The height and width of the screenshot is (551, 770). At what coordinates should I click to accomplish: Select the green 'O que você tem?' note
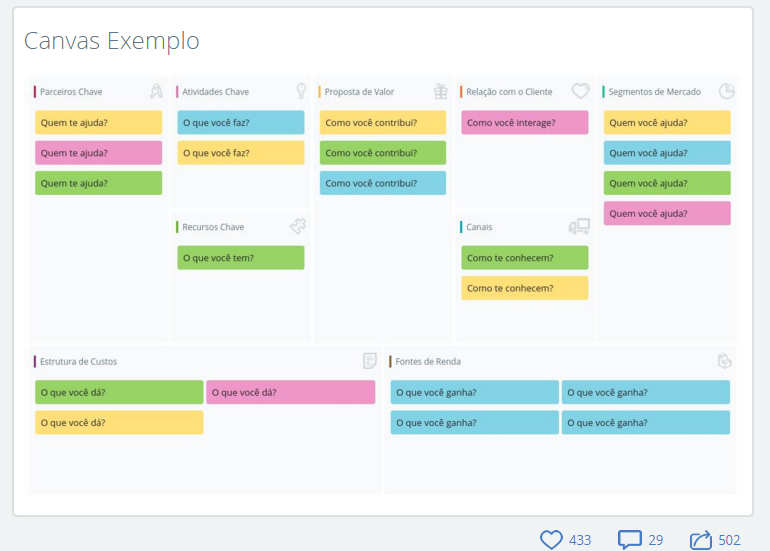coord(240,258)
